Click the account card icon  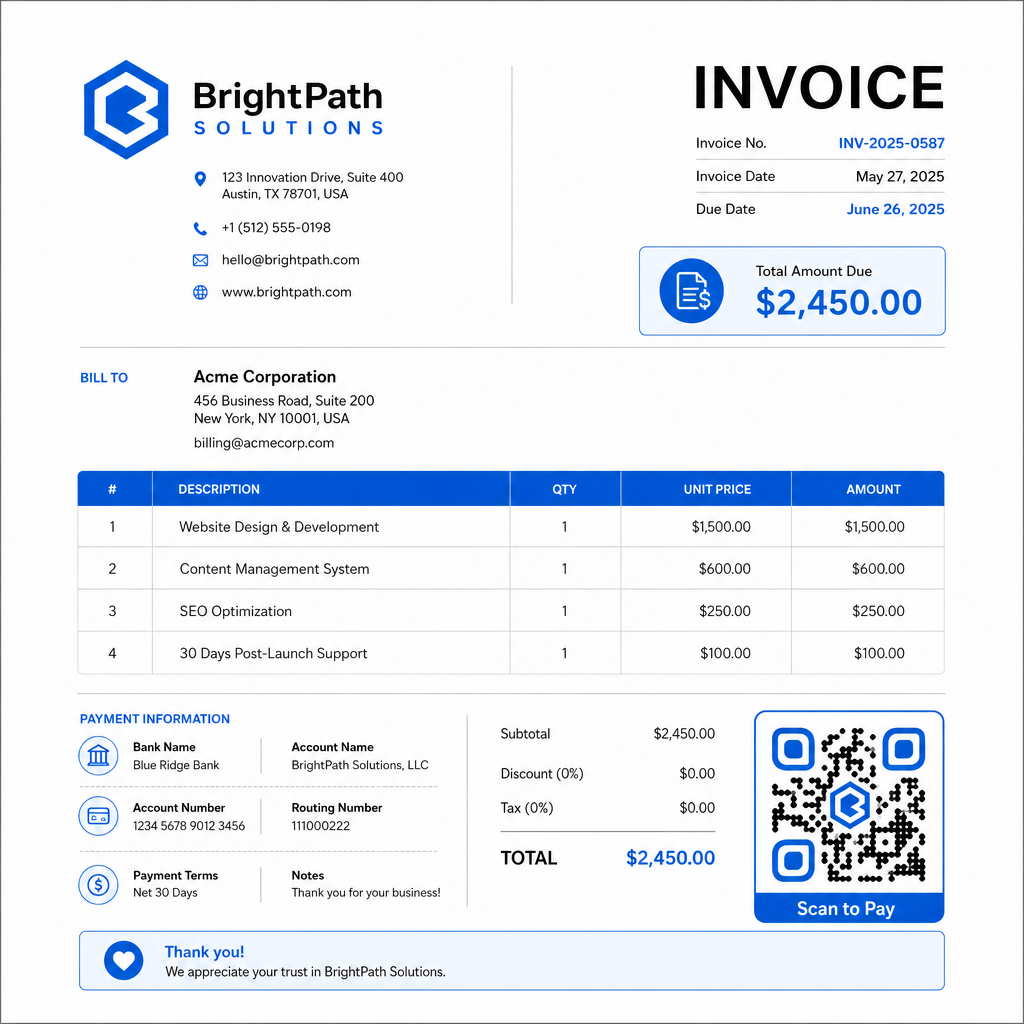pyautogui.click(x=99, y=816)
